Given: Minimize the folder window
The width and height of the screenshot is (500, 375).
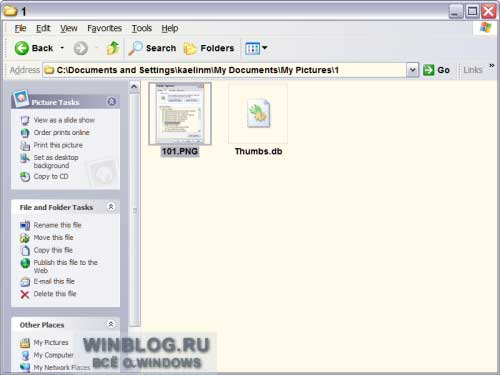Looking at the screenshot, I should click(x=455, y=12).
